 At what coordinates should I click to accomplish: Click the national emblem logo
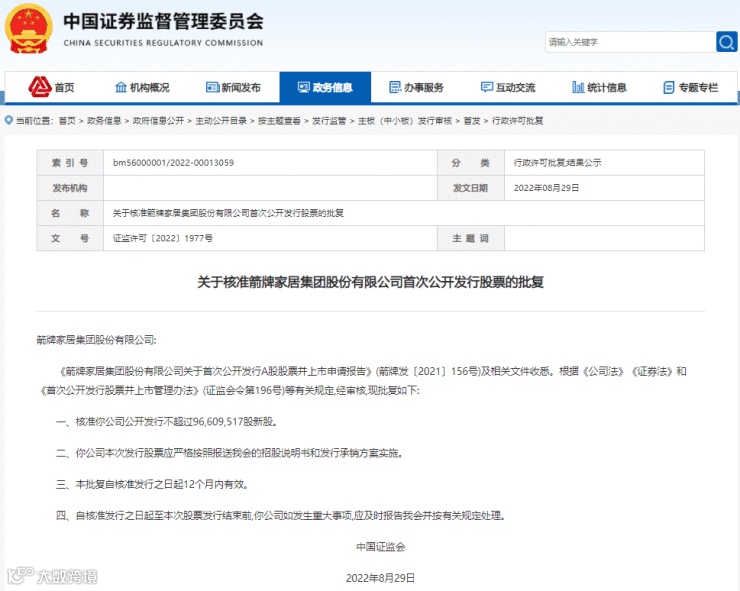pyautogui.click(x=28, y=29)
